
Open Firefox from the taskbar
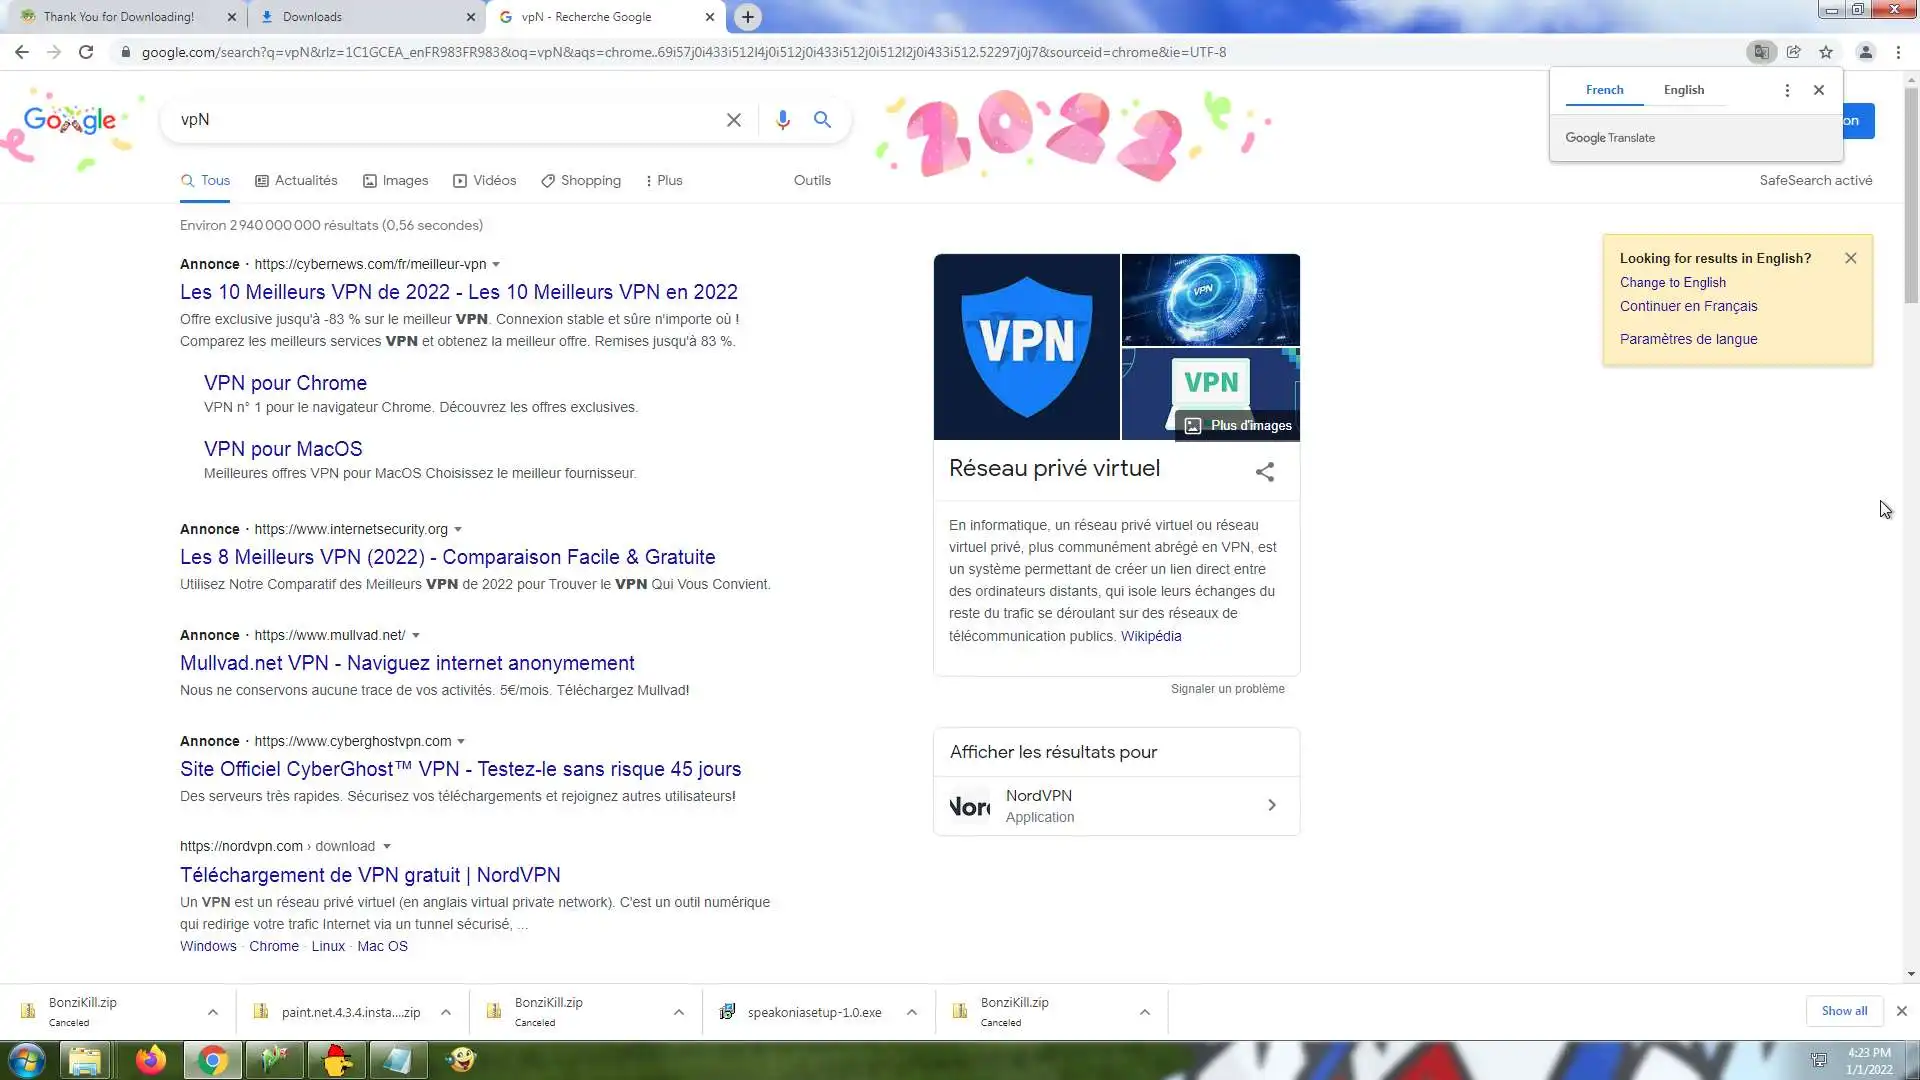pyautogui.click(x=151, y=1060)
